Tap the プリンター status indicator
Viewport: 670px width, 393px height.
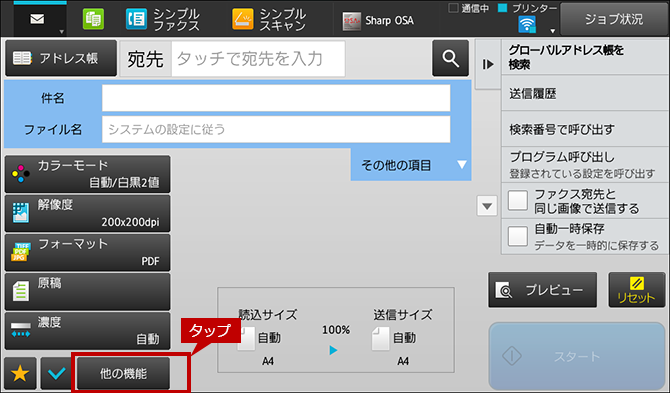pyautogui.click(x=528, y=8)
